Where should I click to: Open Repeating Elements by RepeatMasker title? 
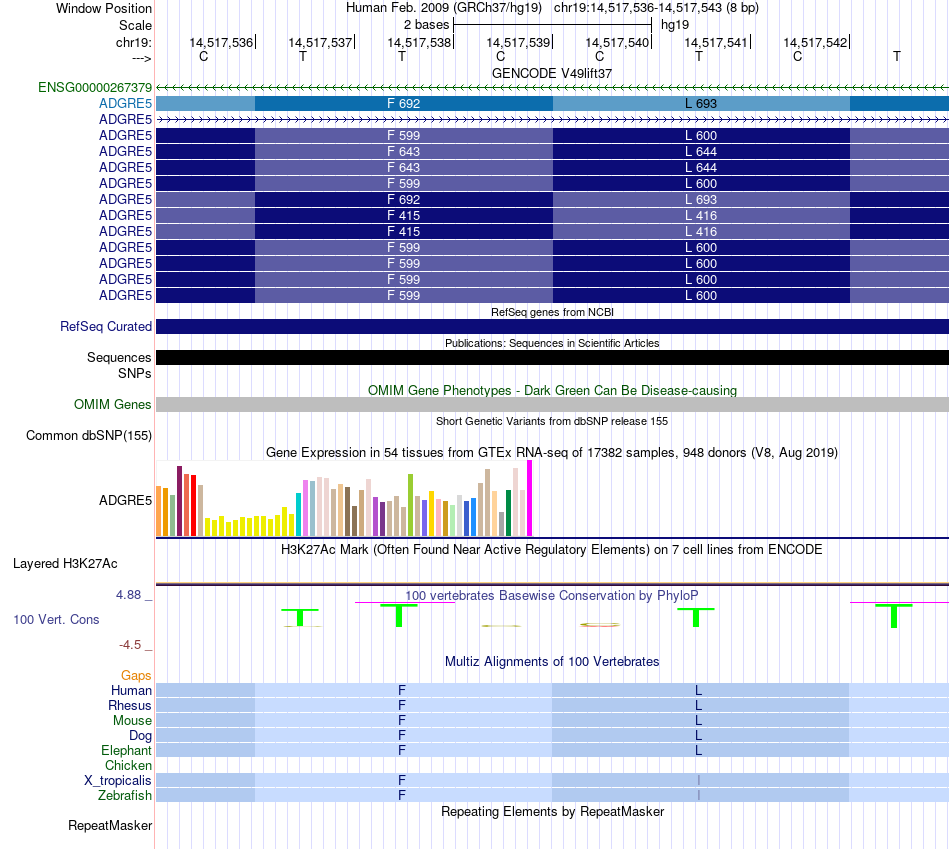point(552,811)
